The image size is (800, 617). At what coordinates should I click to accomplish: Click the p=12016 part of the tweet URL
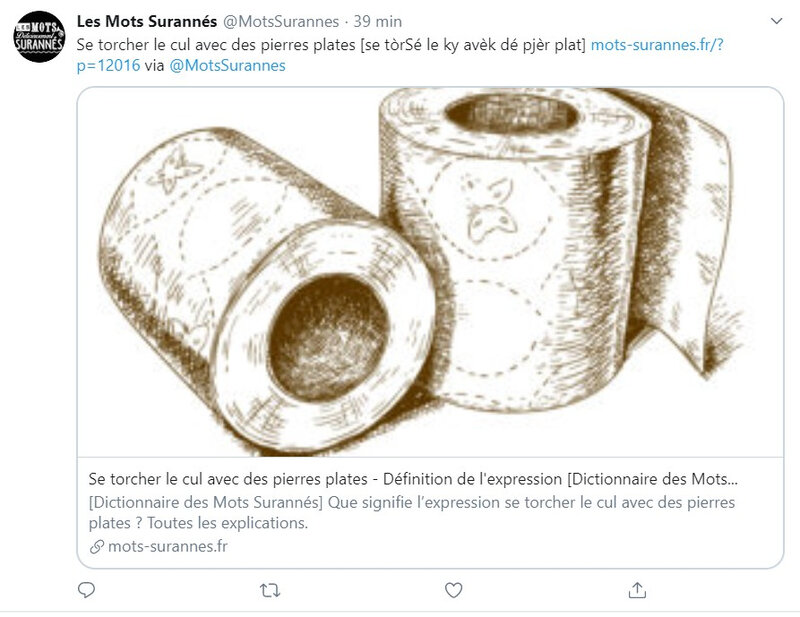(108, 66)
